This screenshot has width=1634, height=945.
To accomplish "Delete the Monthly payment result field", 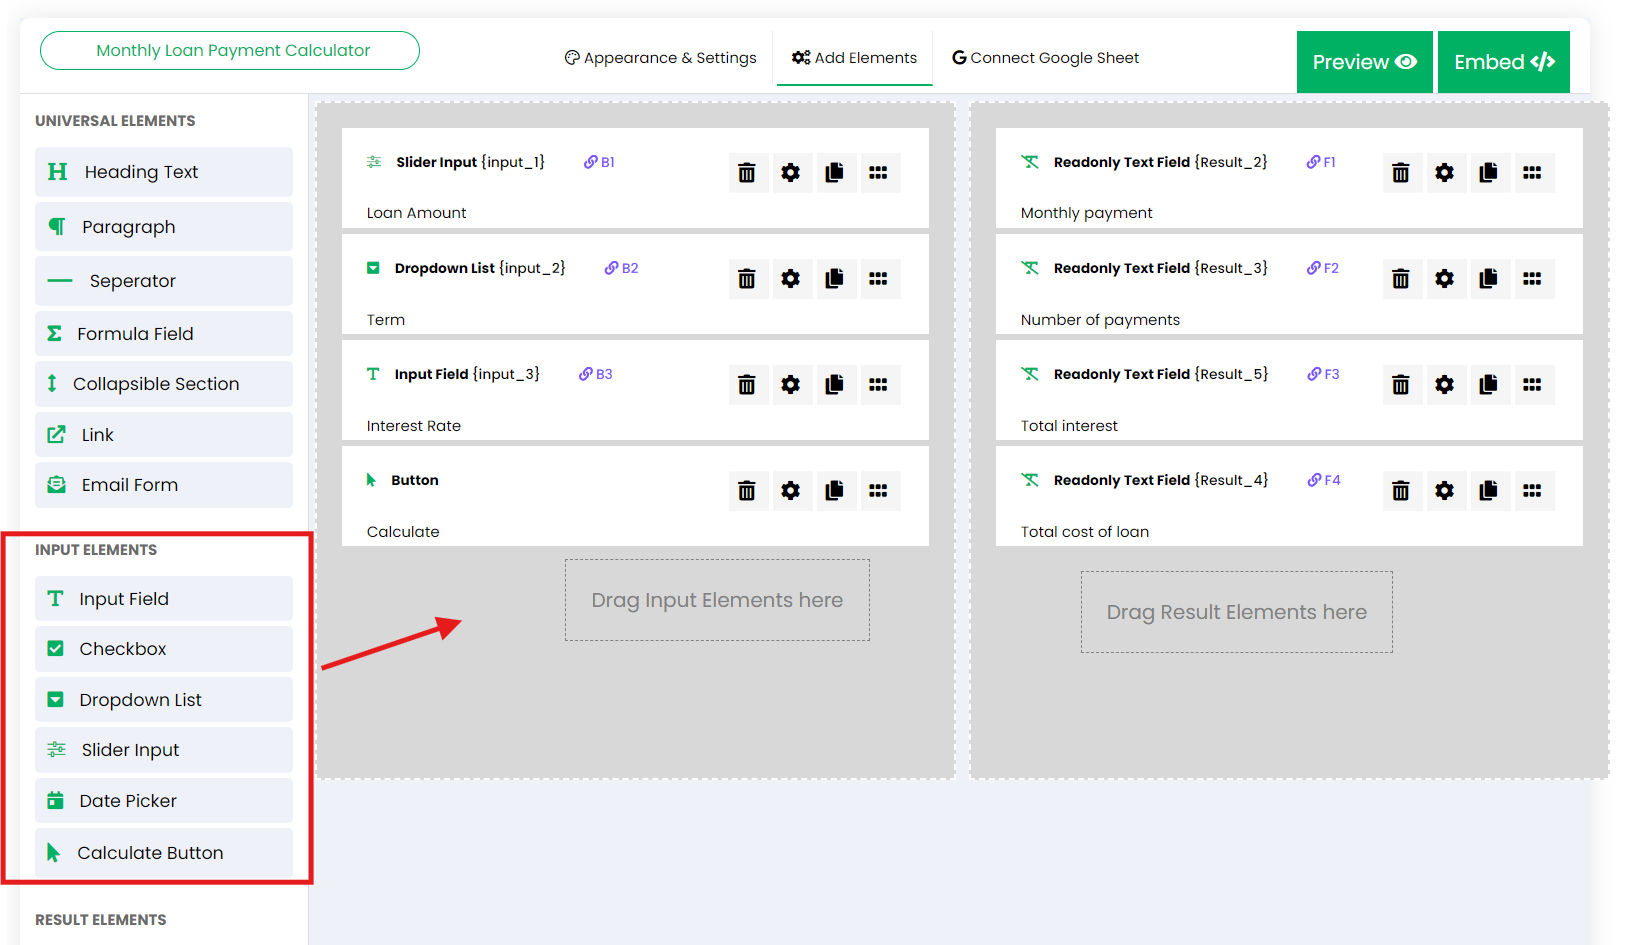I will (x=1400, y=173).
